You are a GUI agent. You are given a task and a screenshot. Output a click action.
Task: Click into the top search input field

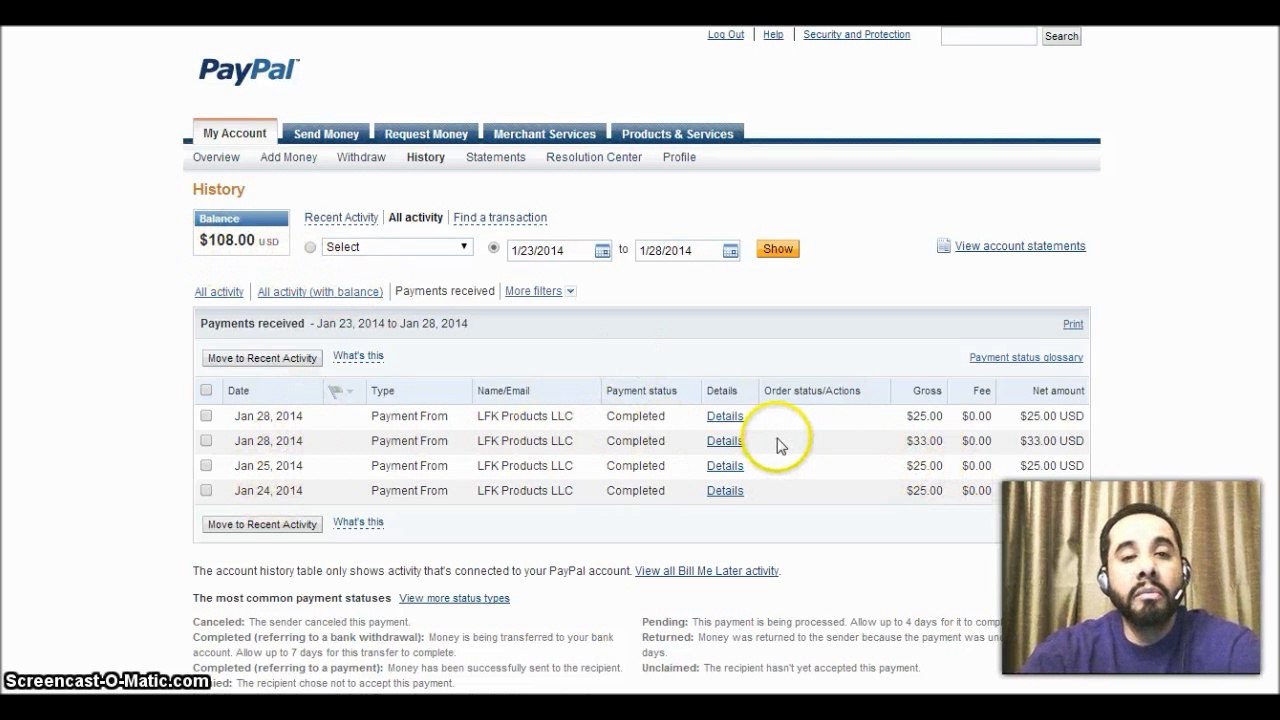pyautogui.click(x=988, y=36)
